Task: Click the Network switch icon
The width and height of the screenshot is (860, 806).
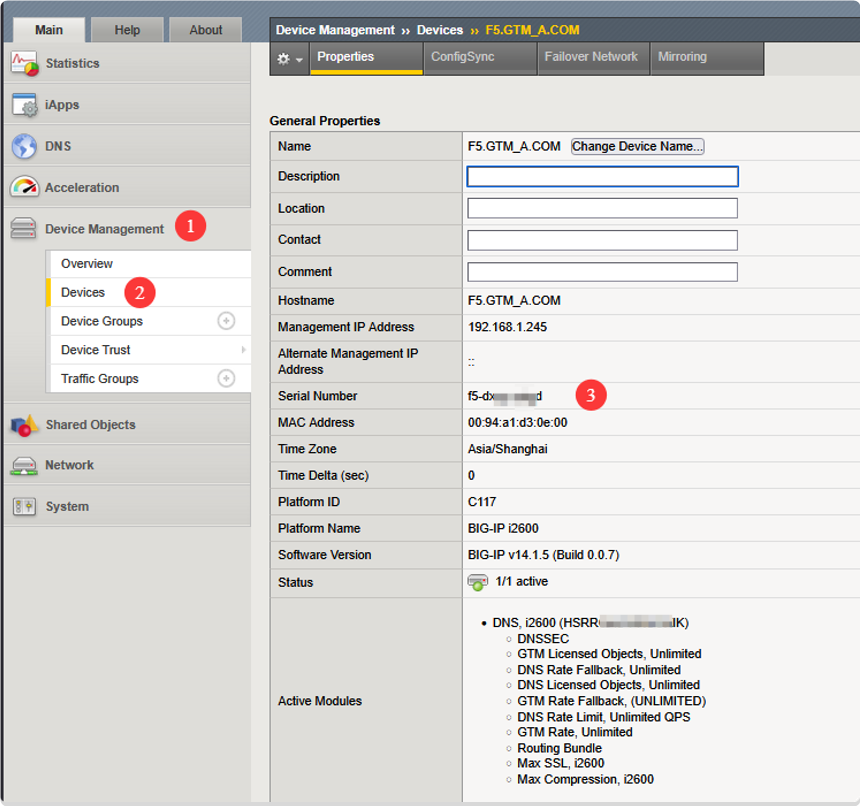Action: [x=25, y=466]
